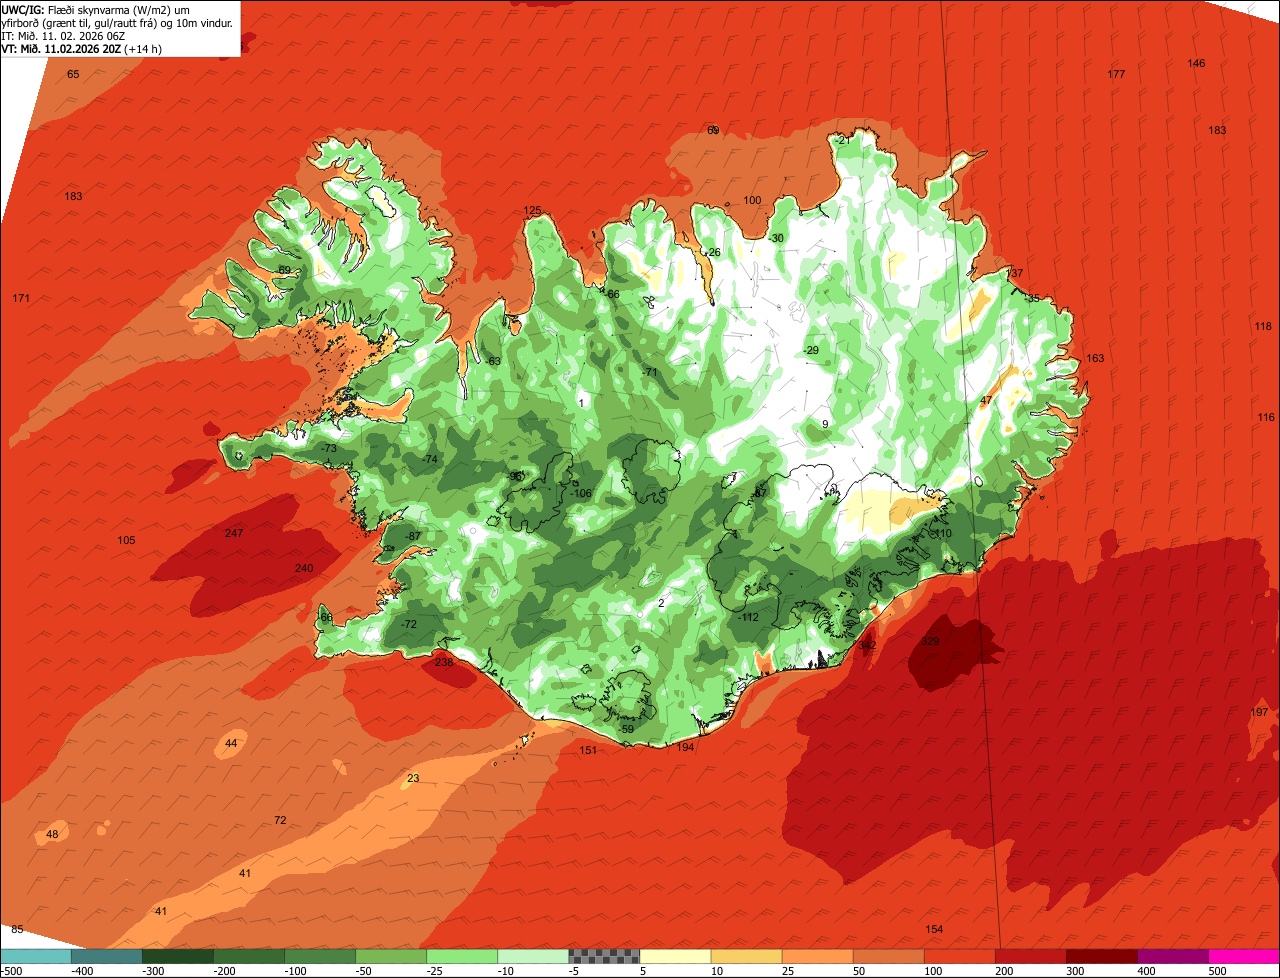Pick the magenta legend swatch between 400 and 500
Viewport: 1280px width, 978px height.
coord(1173,956)
